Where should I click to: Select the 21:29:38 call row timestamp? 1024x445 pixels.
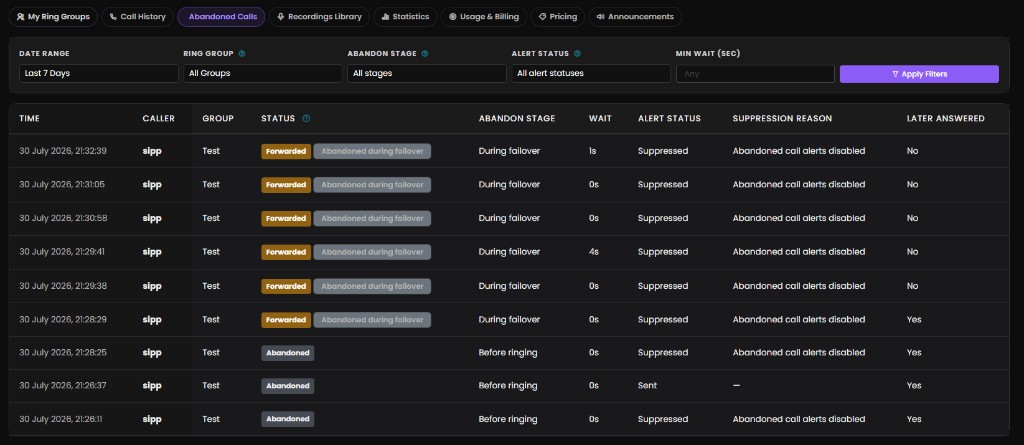(63, 286)
